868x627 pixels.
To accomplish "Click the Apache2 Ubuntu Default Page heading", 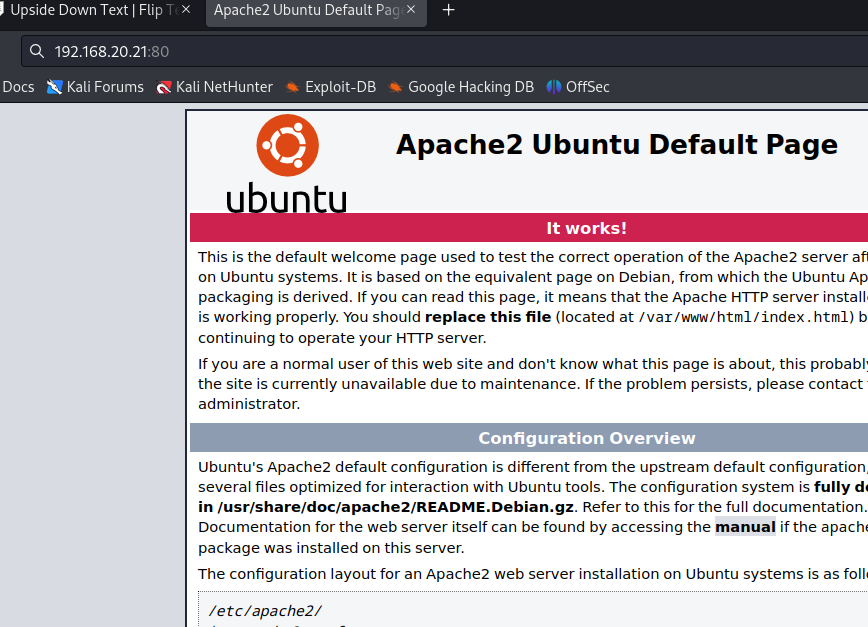I will pyautogui.click(x=617, y=144).
